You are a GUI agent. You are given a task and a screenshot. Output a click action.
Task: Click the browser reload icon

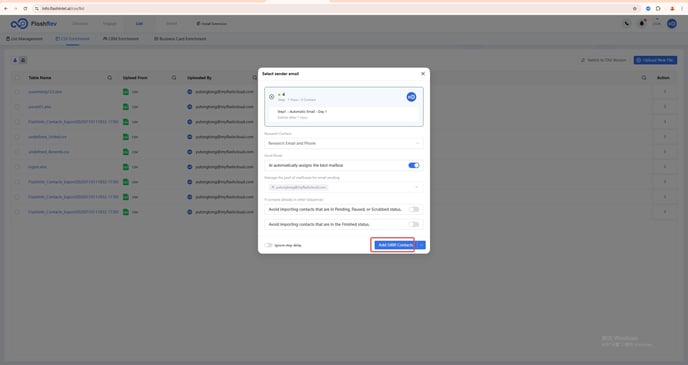(25, 8)
